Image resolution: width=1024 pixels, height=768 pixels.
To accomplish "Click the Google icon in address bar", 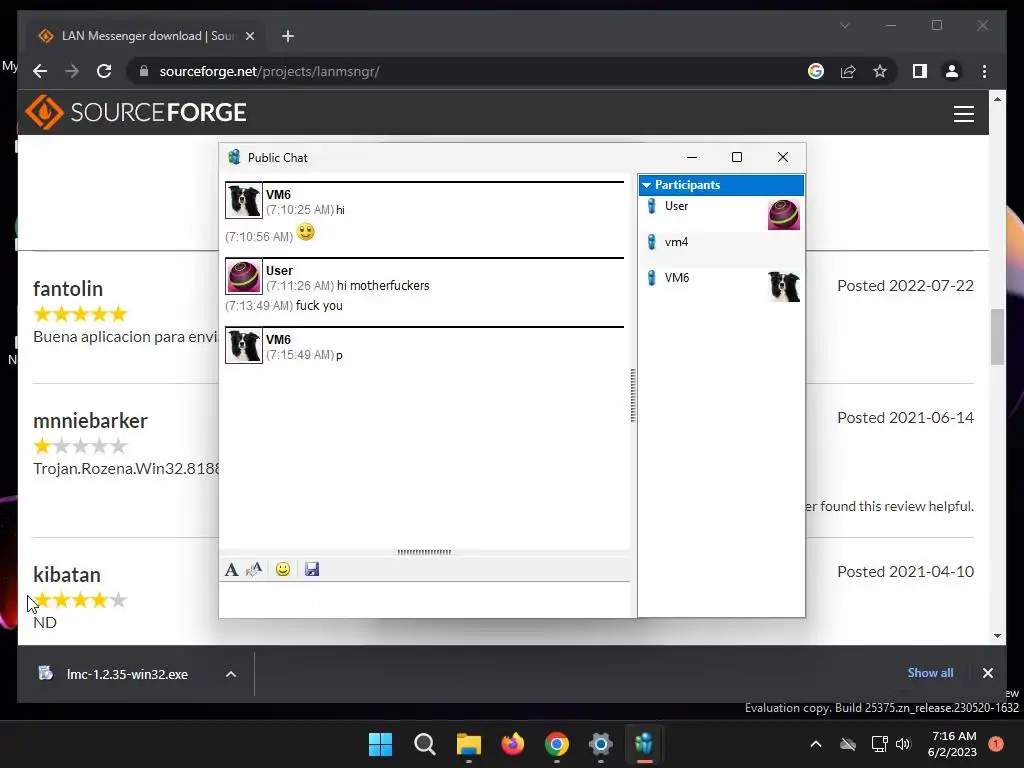I will (816, 71).
